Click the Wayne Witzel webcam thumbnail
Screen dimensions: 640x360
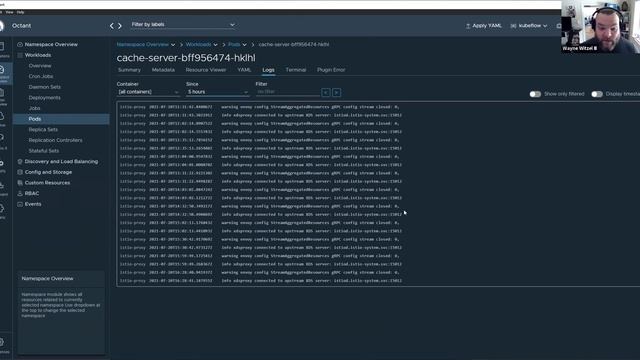[600, 27]
